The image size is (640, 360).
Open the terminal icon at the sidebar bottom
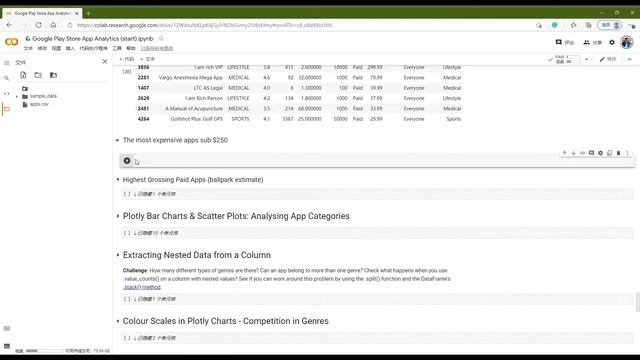tap(7, 346)
